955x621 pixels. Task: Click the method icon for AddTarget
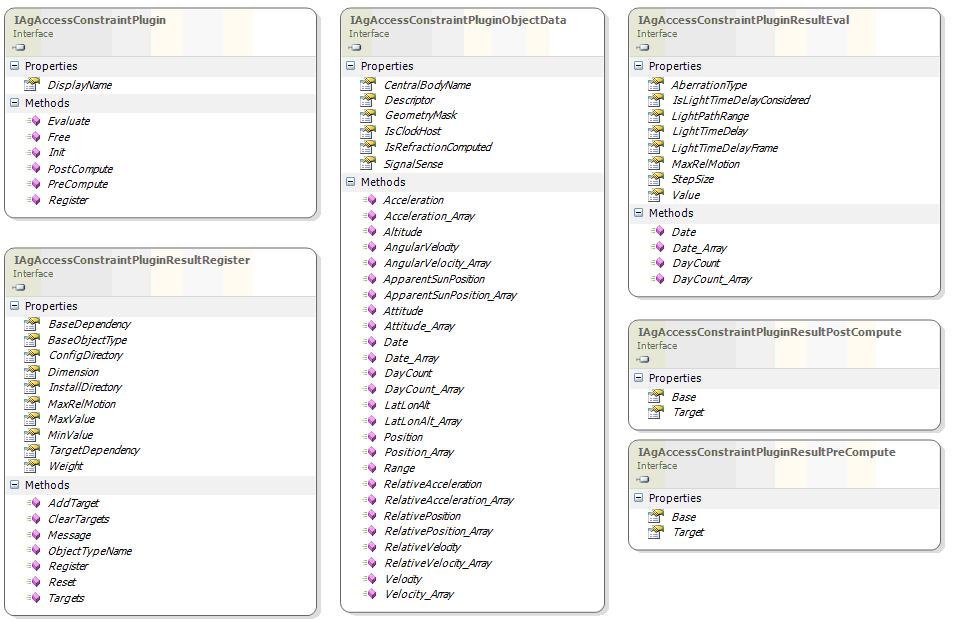[33, 503]
